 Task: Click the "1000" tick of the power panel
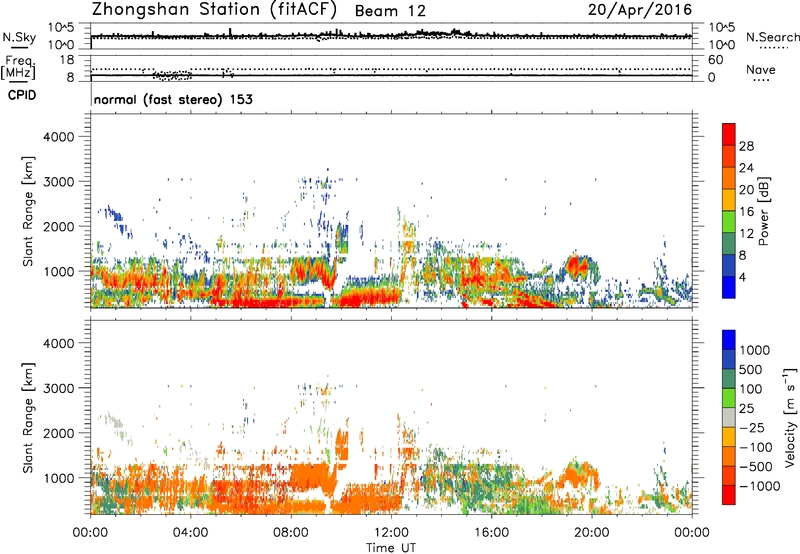(x=58, y=271)
